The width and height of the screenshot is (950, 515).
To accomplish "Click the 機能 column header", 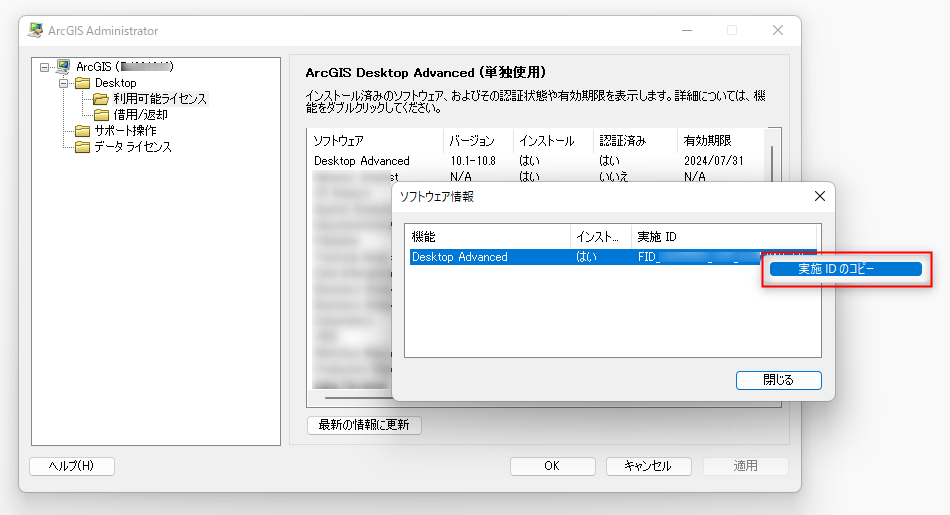I will pyautogui.click(x=486, y=237).
